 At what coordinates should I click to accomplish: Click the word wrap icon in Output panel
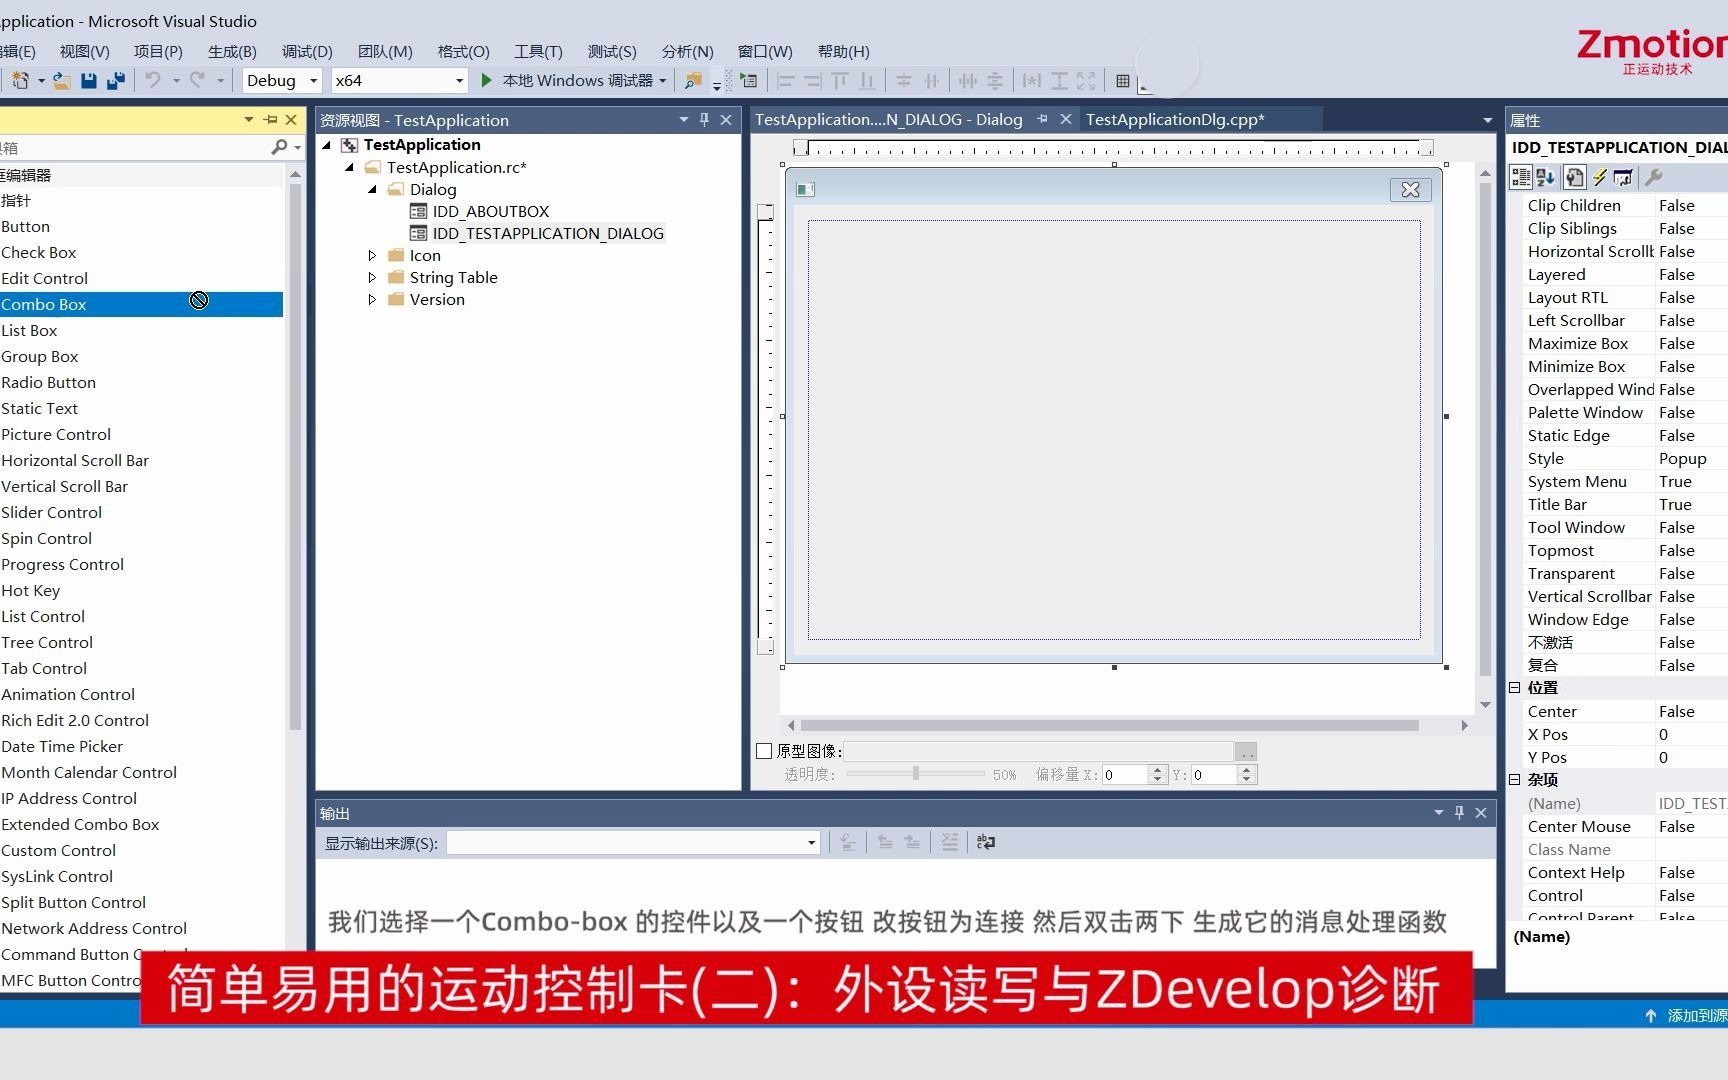[985, 842]
